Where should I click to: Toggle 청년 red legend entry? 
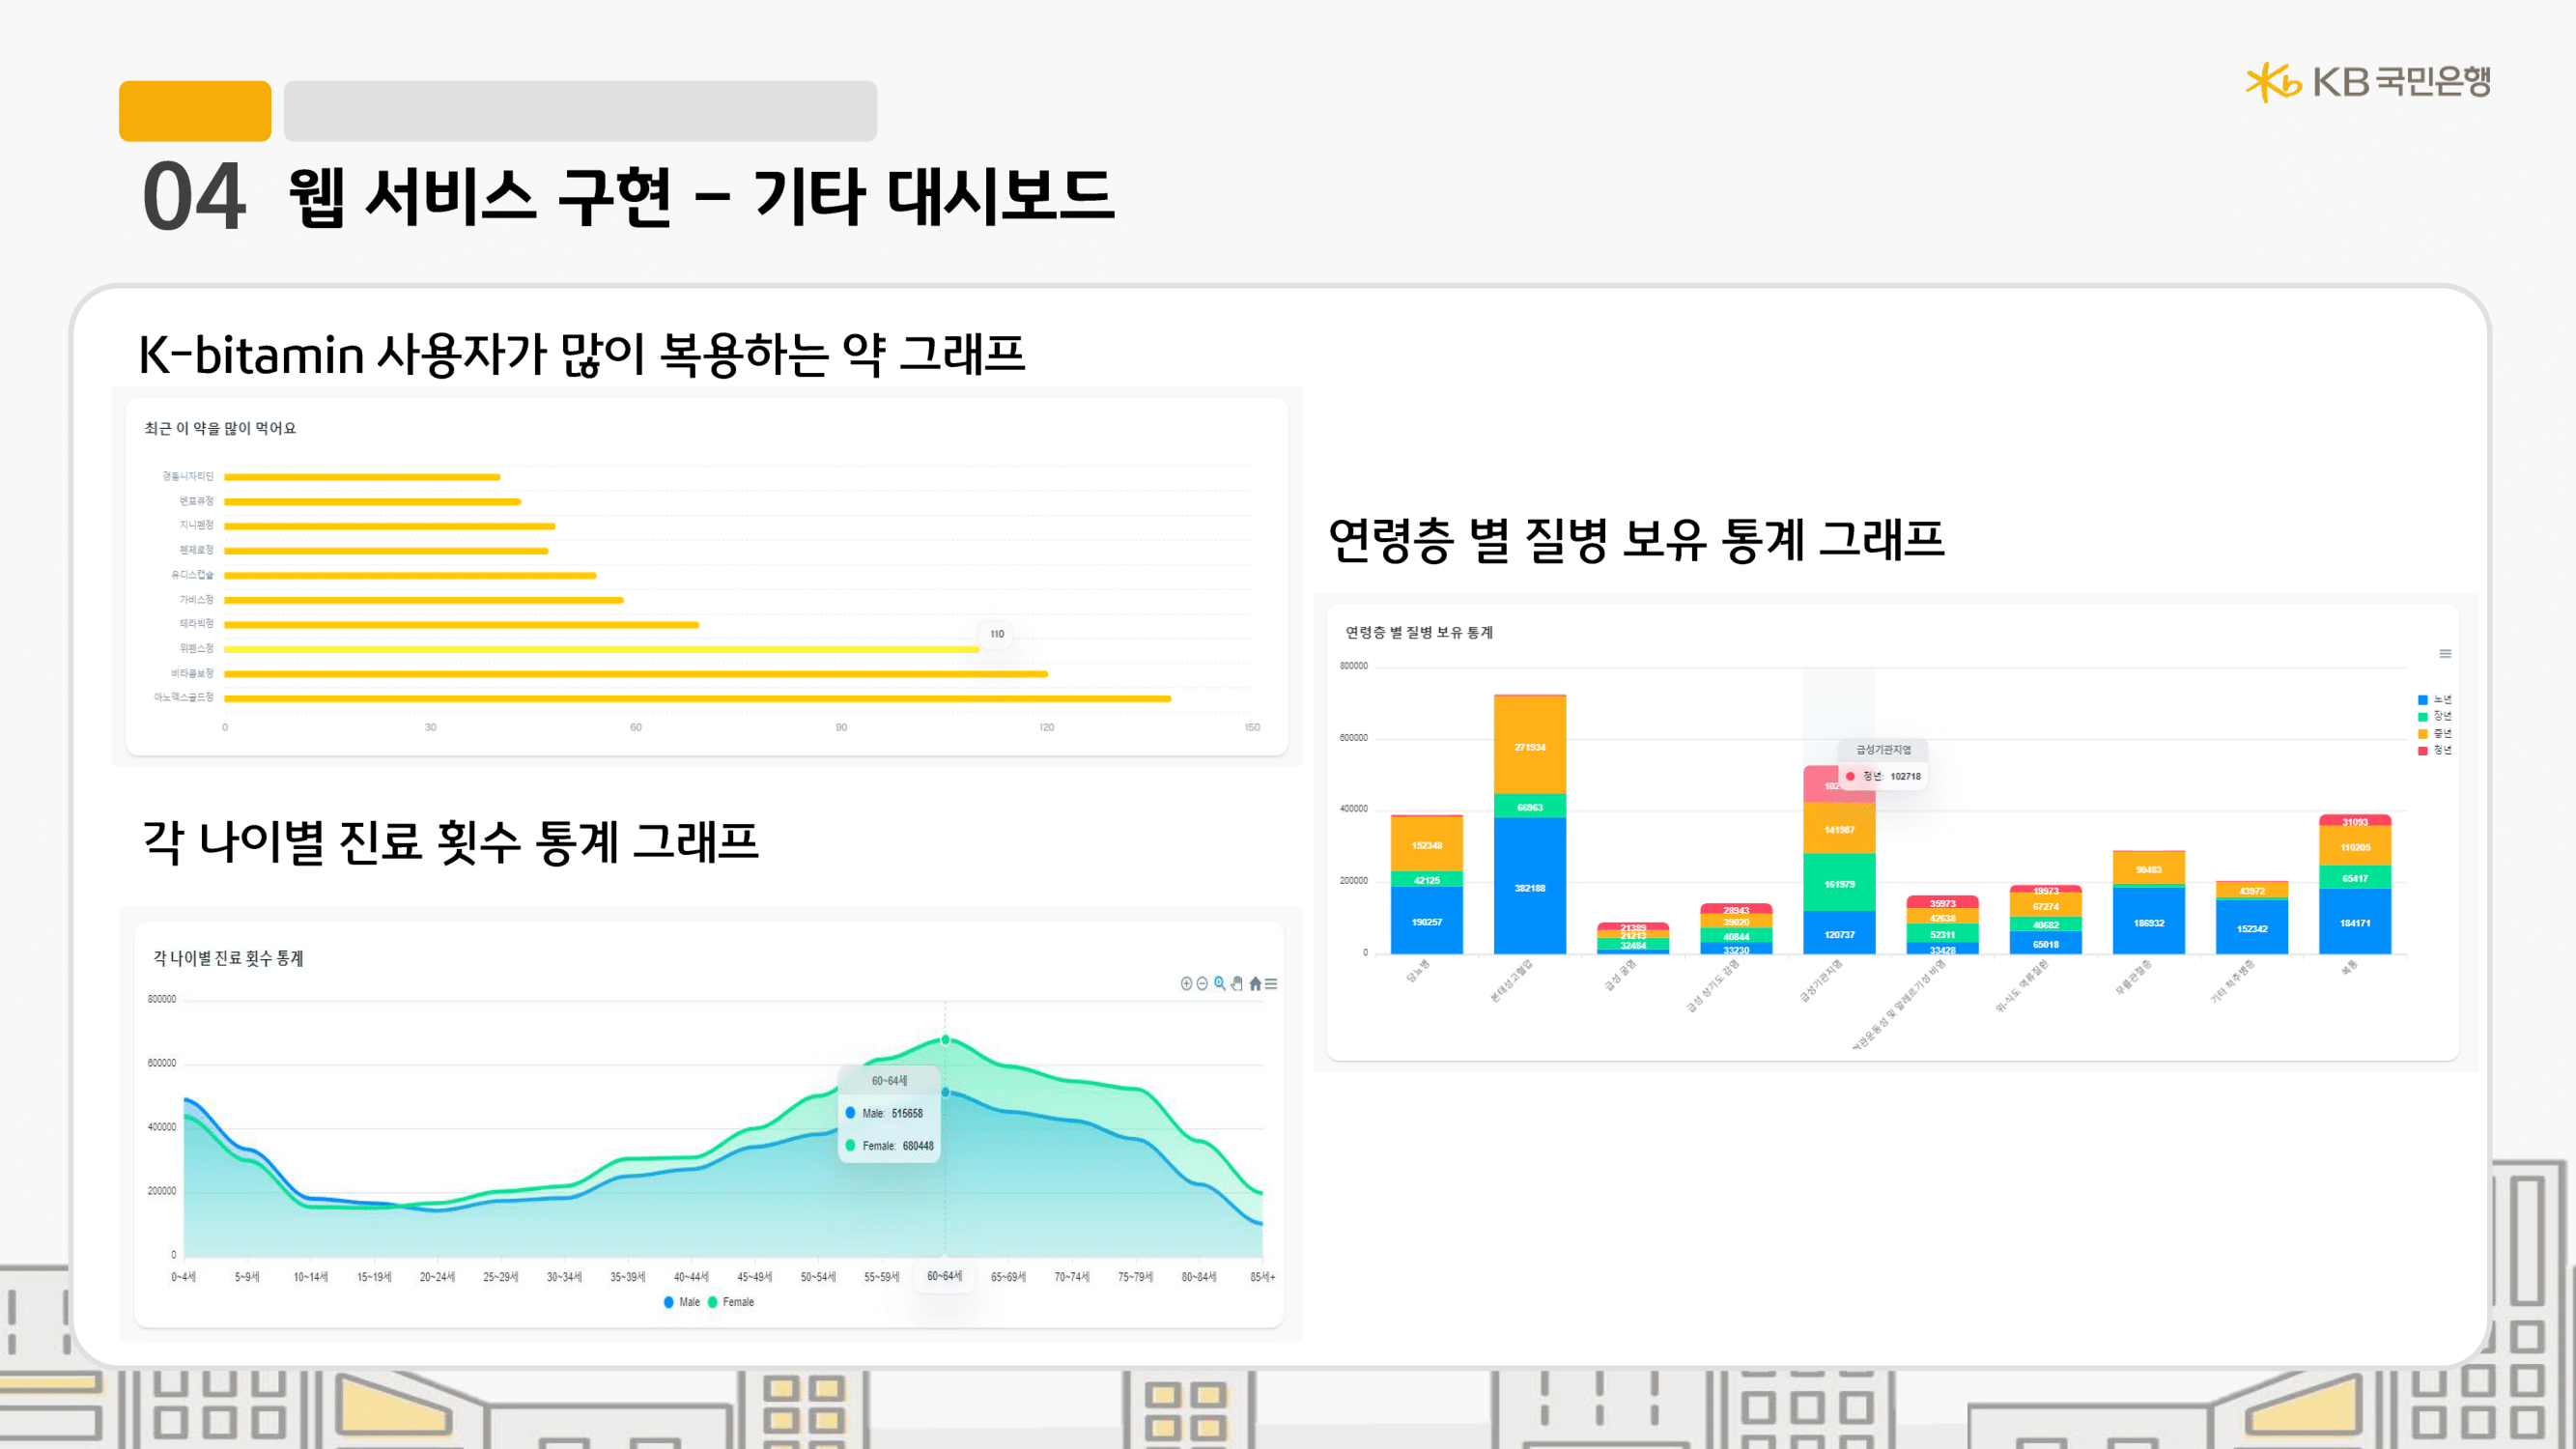[2434, 750]
